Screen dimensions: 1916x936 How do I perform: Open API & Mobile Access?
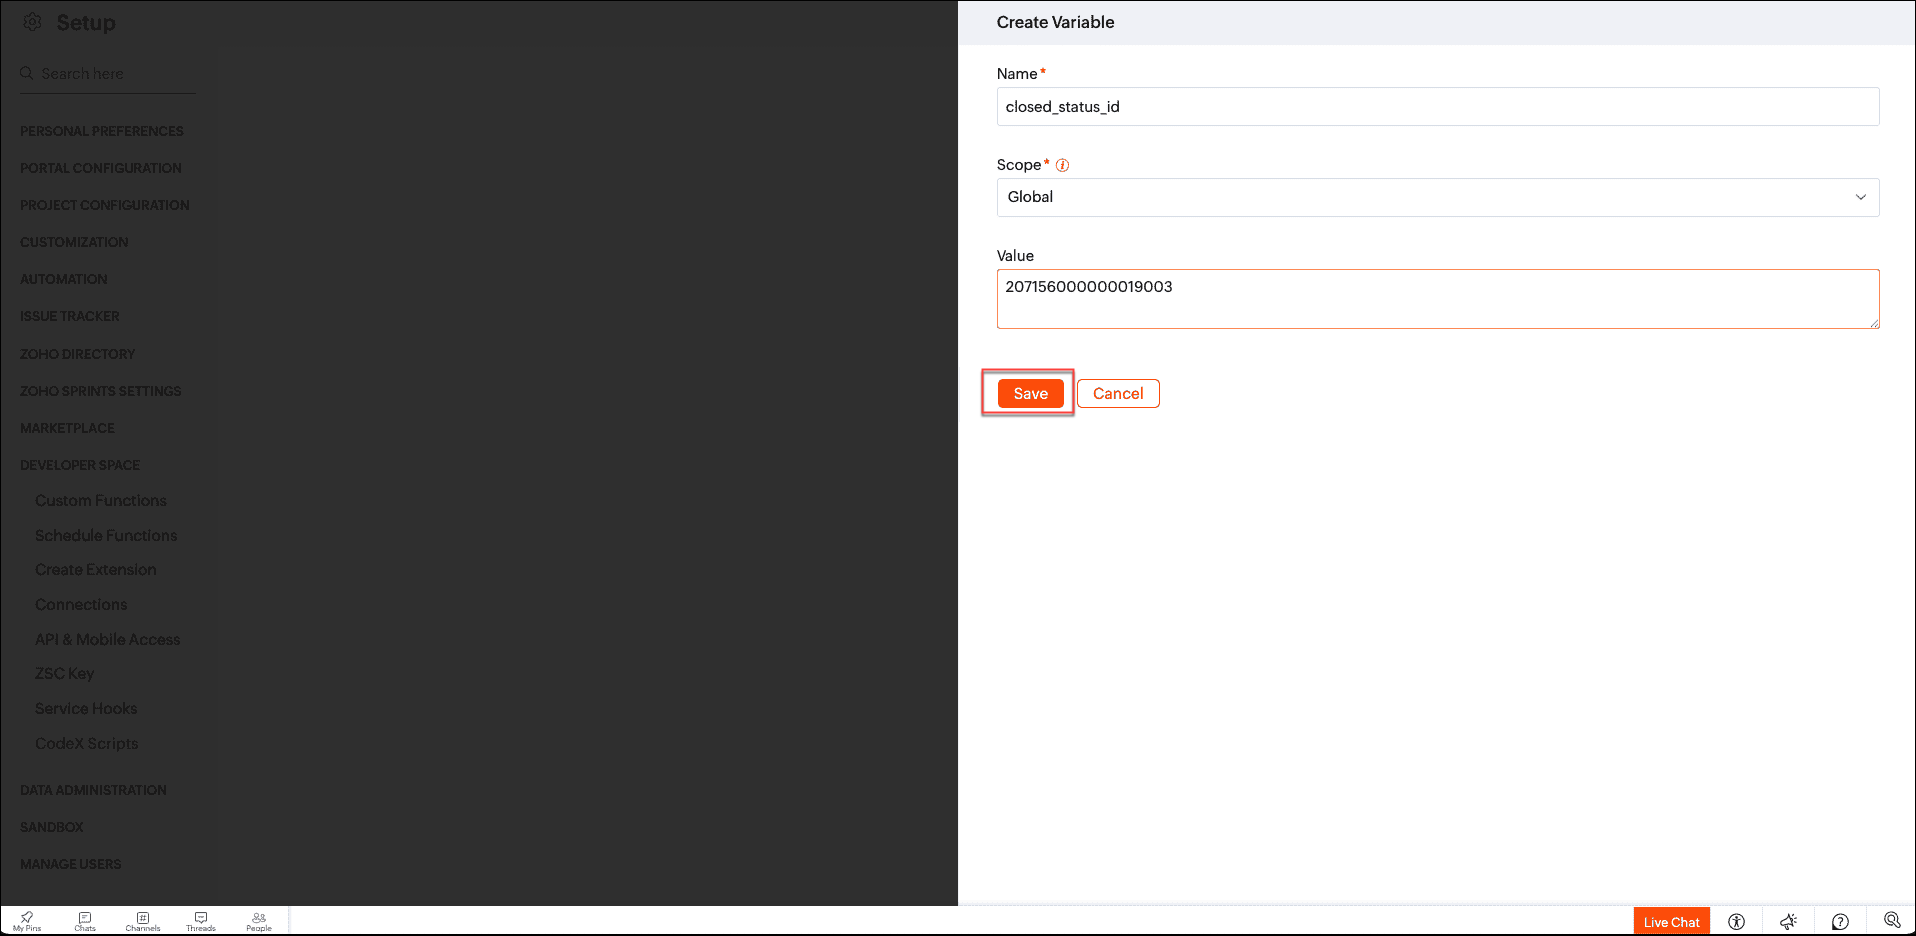tap(108, 639)
